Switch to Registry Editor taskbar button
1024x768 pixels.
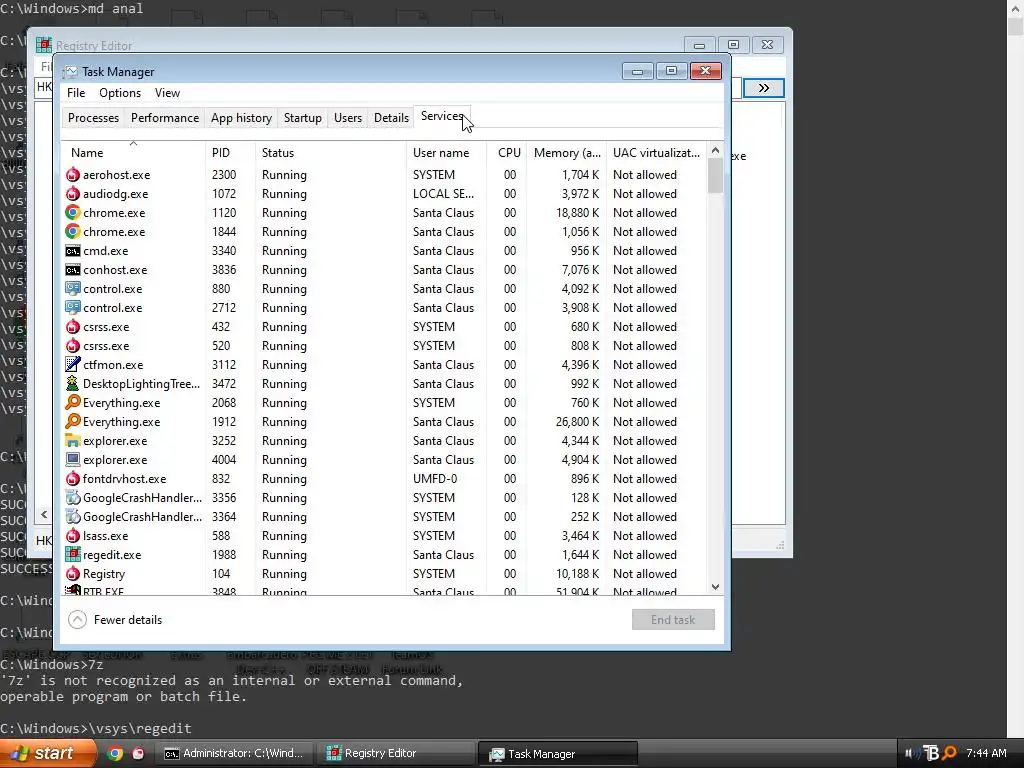pos(396,754)
